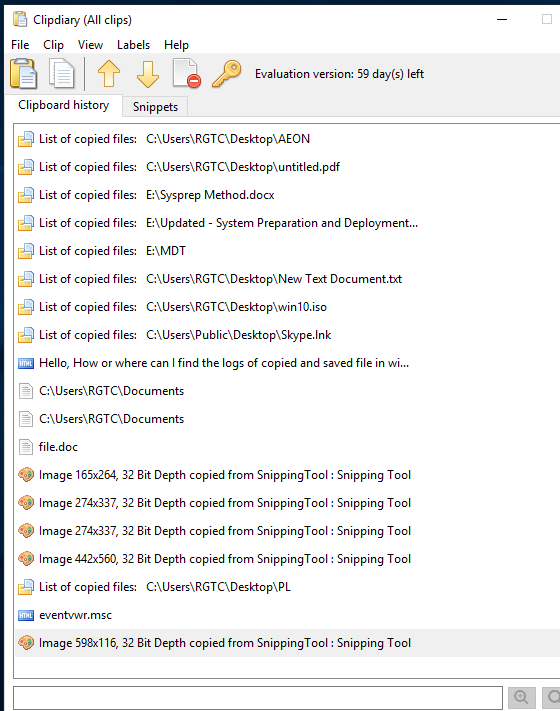Image resolution: width=560 pixels, height=711 pixels.
Task: Open the File menu
Action: pyautogui.click(x=20, y=45)
